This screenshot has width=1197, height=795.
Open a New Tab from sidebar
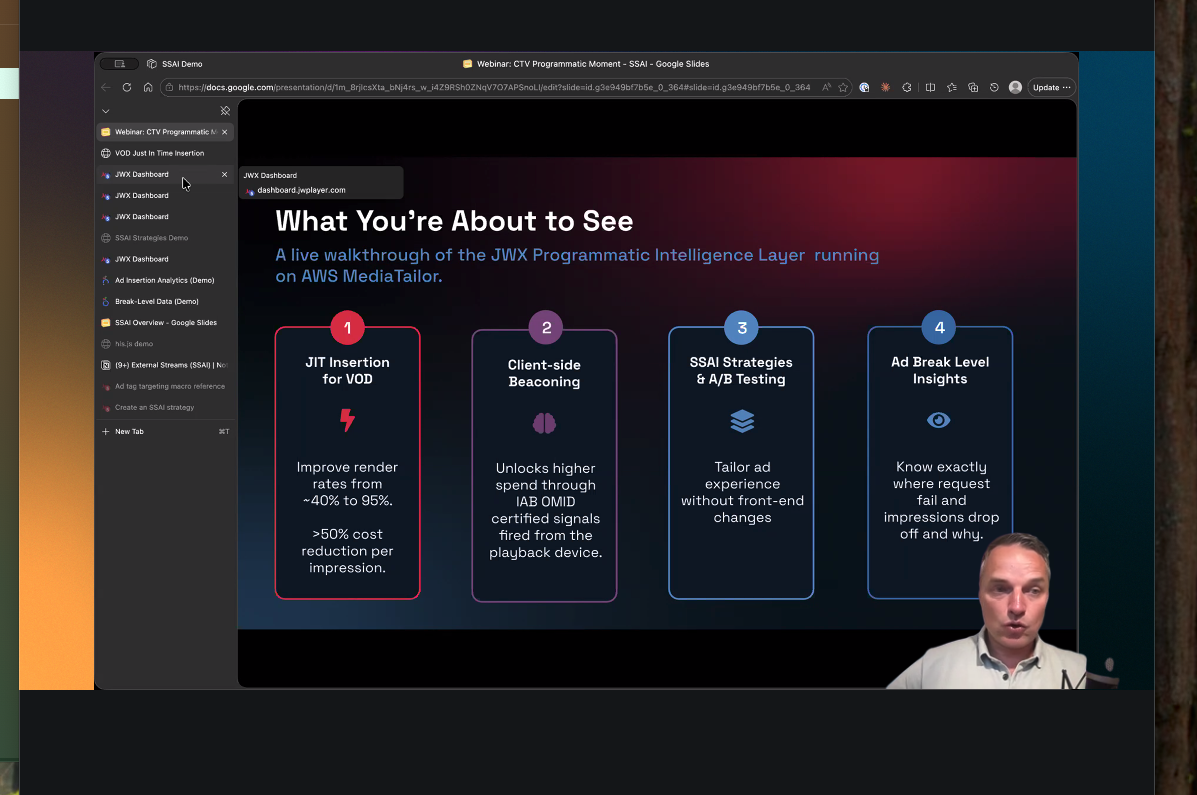pos(165,431)
